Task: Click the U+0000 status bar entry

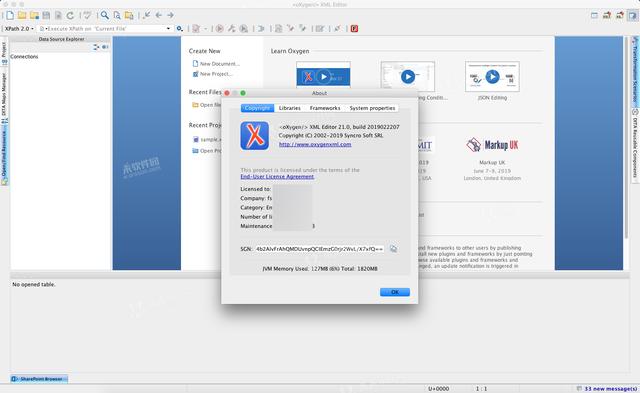Action: 438,389
